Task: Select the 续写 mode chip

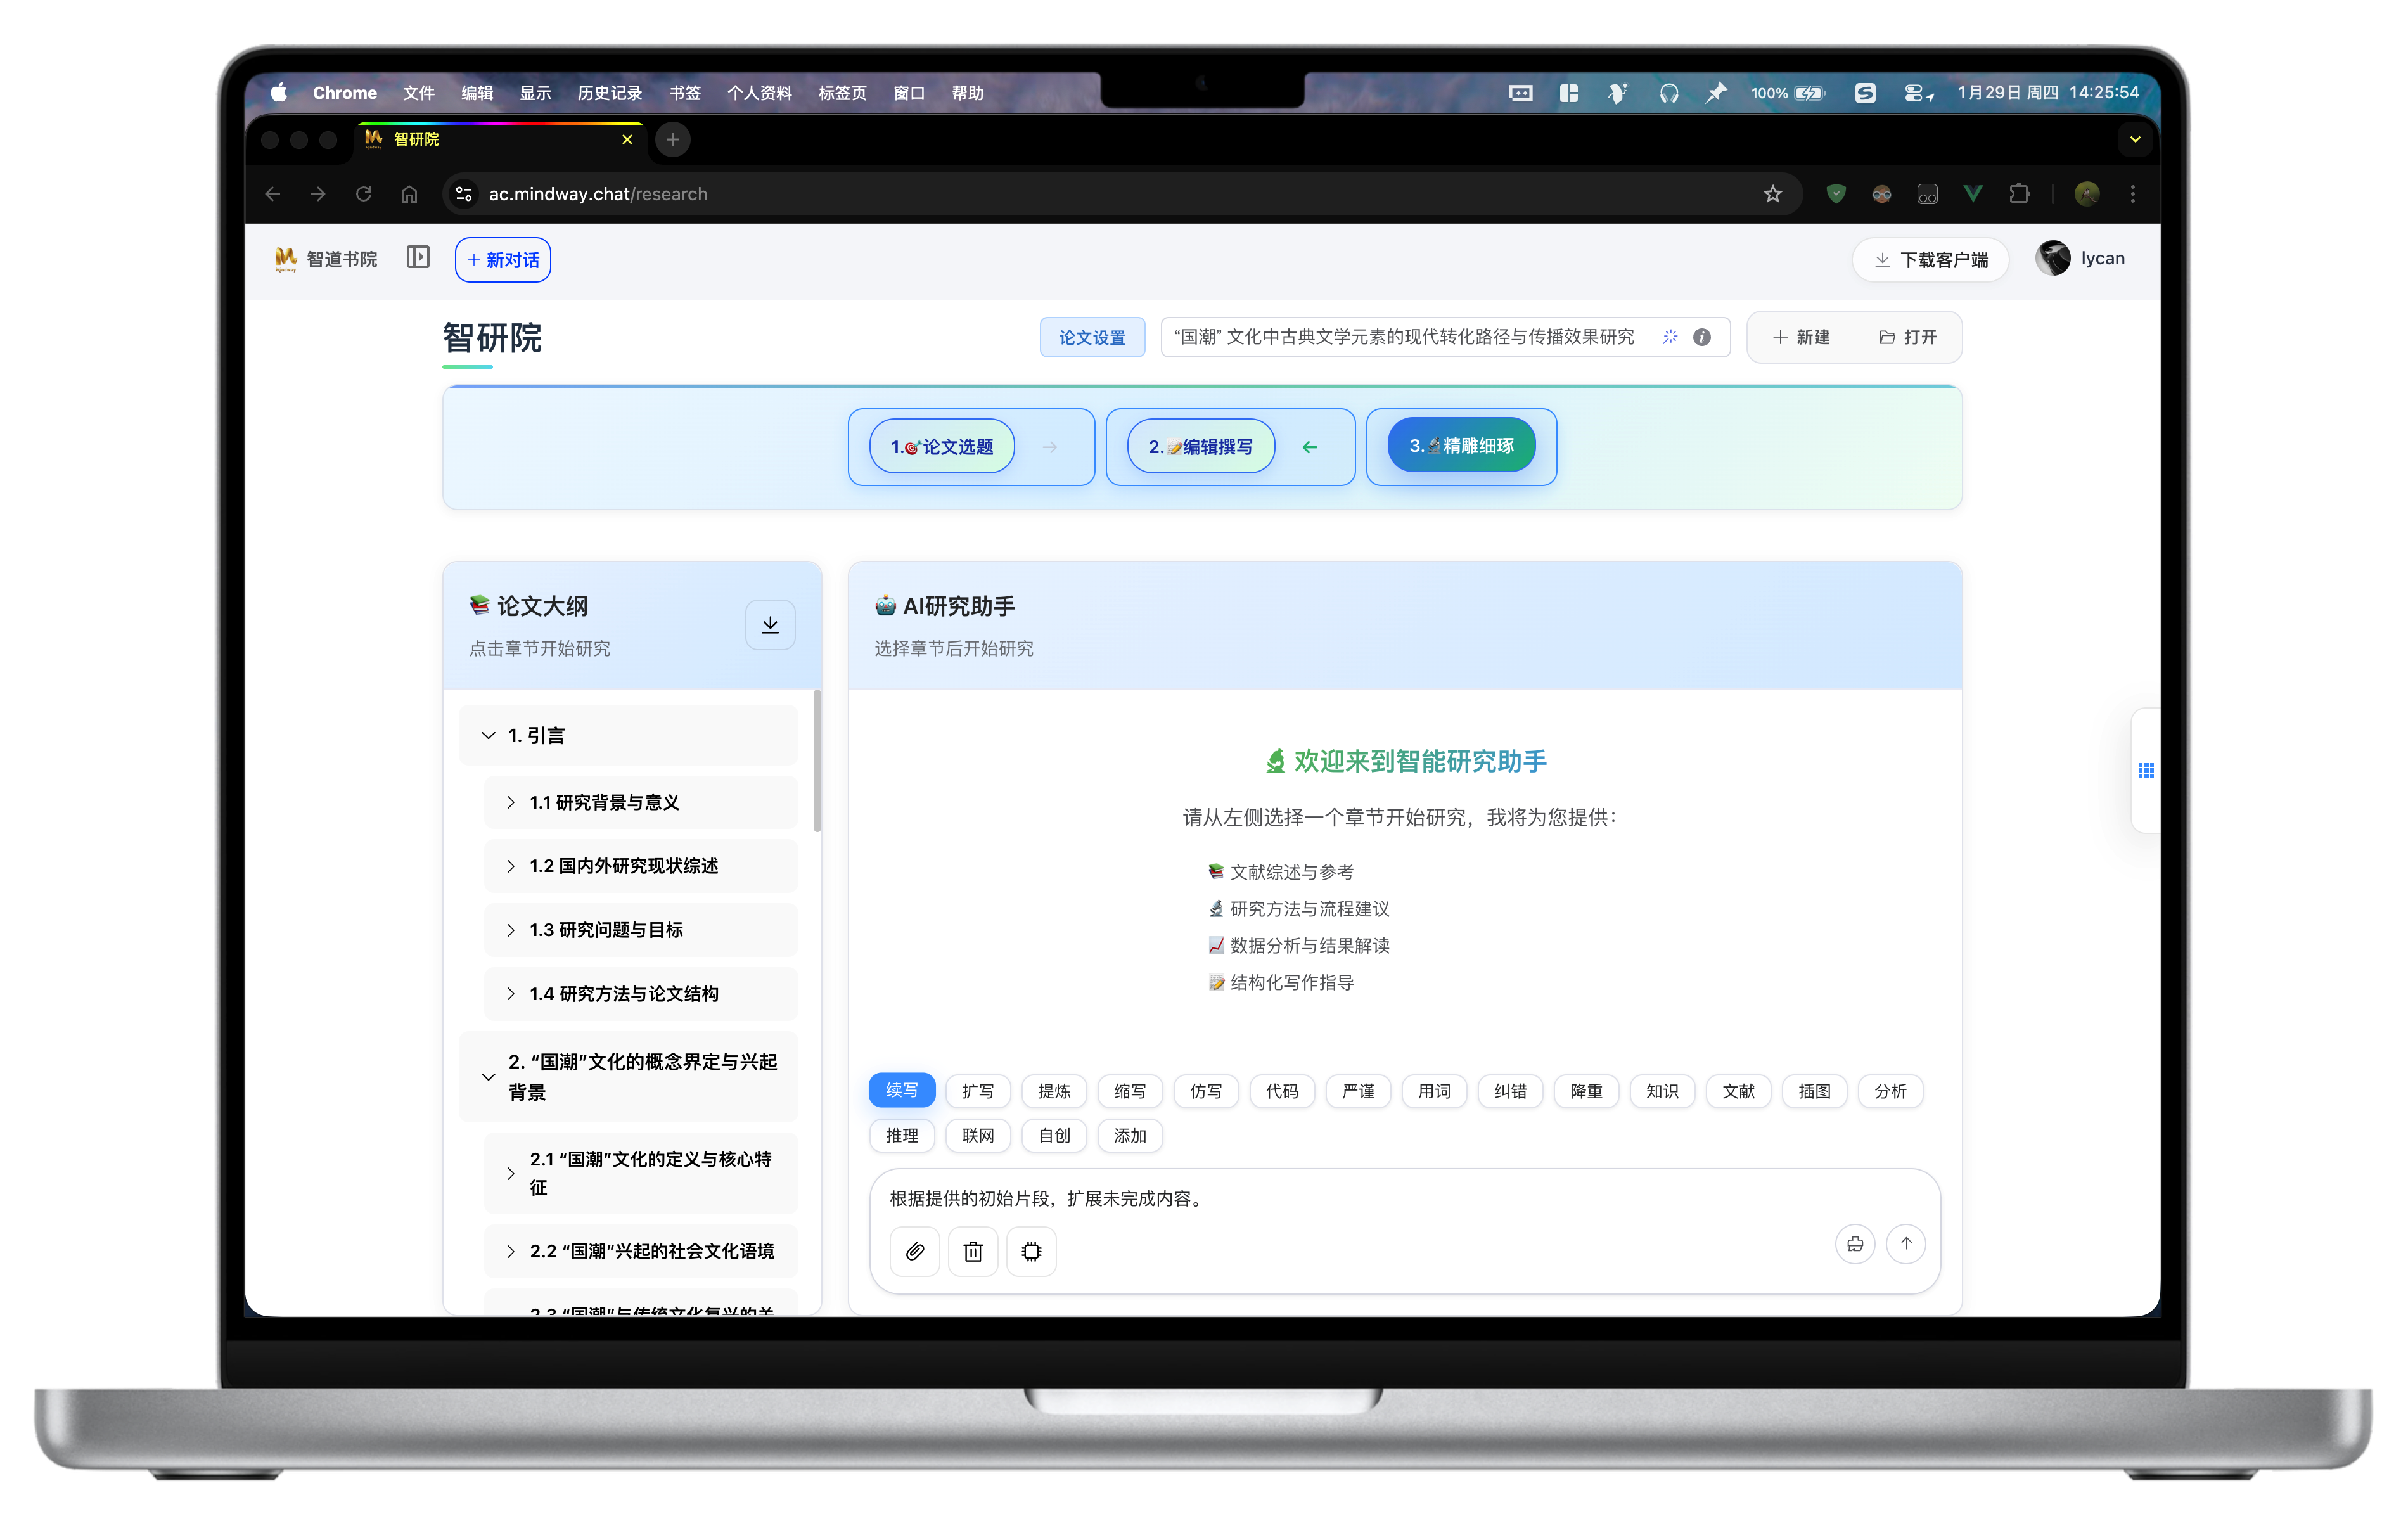Action: [x=901, y=1090]
